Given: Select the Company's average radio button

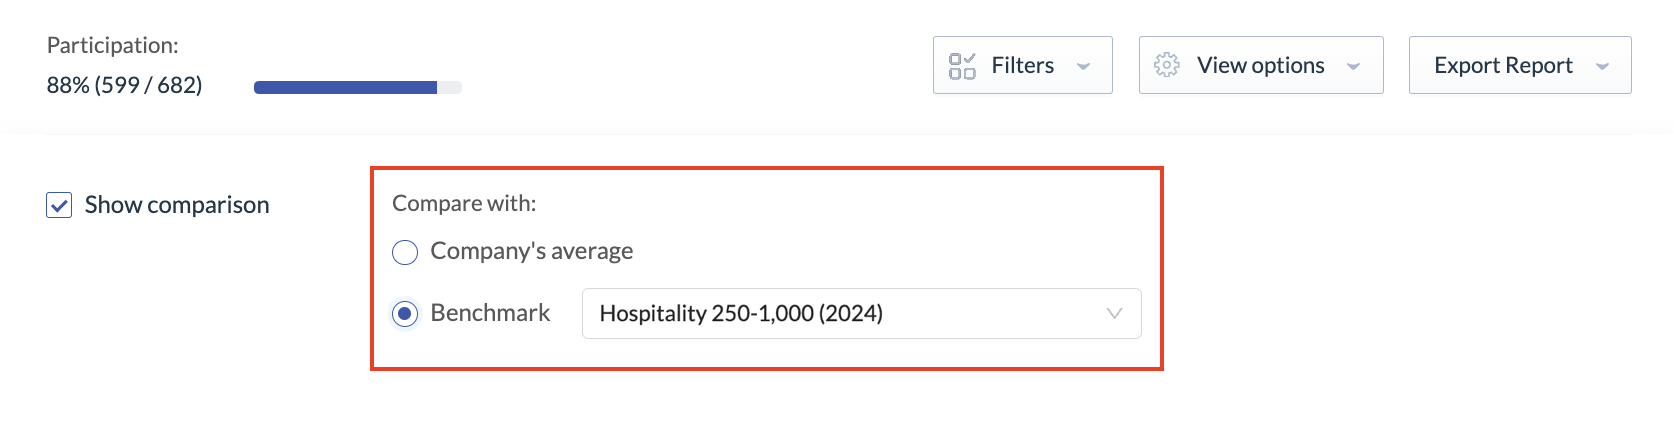Looking at the screenshot, I should [405, 252].
